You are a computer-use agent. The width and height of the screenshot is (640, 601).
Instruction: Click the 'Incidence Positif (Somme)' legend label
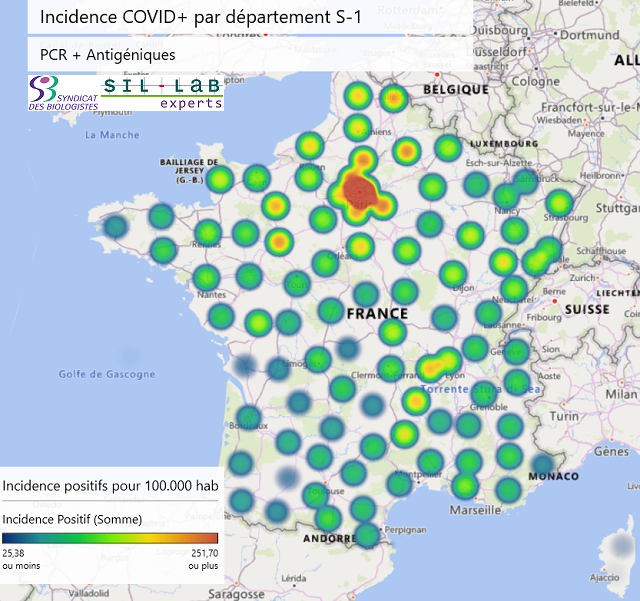(x=72, y=519)
